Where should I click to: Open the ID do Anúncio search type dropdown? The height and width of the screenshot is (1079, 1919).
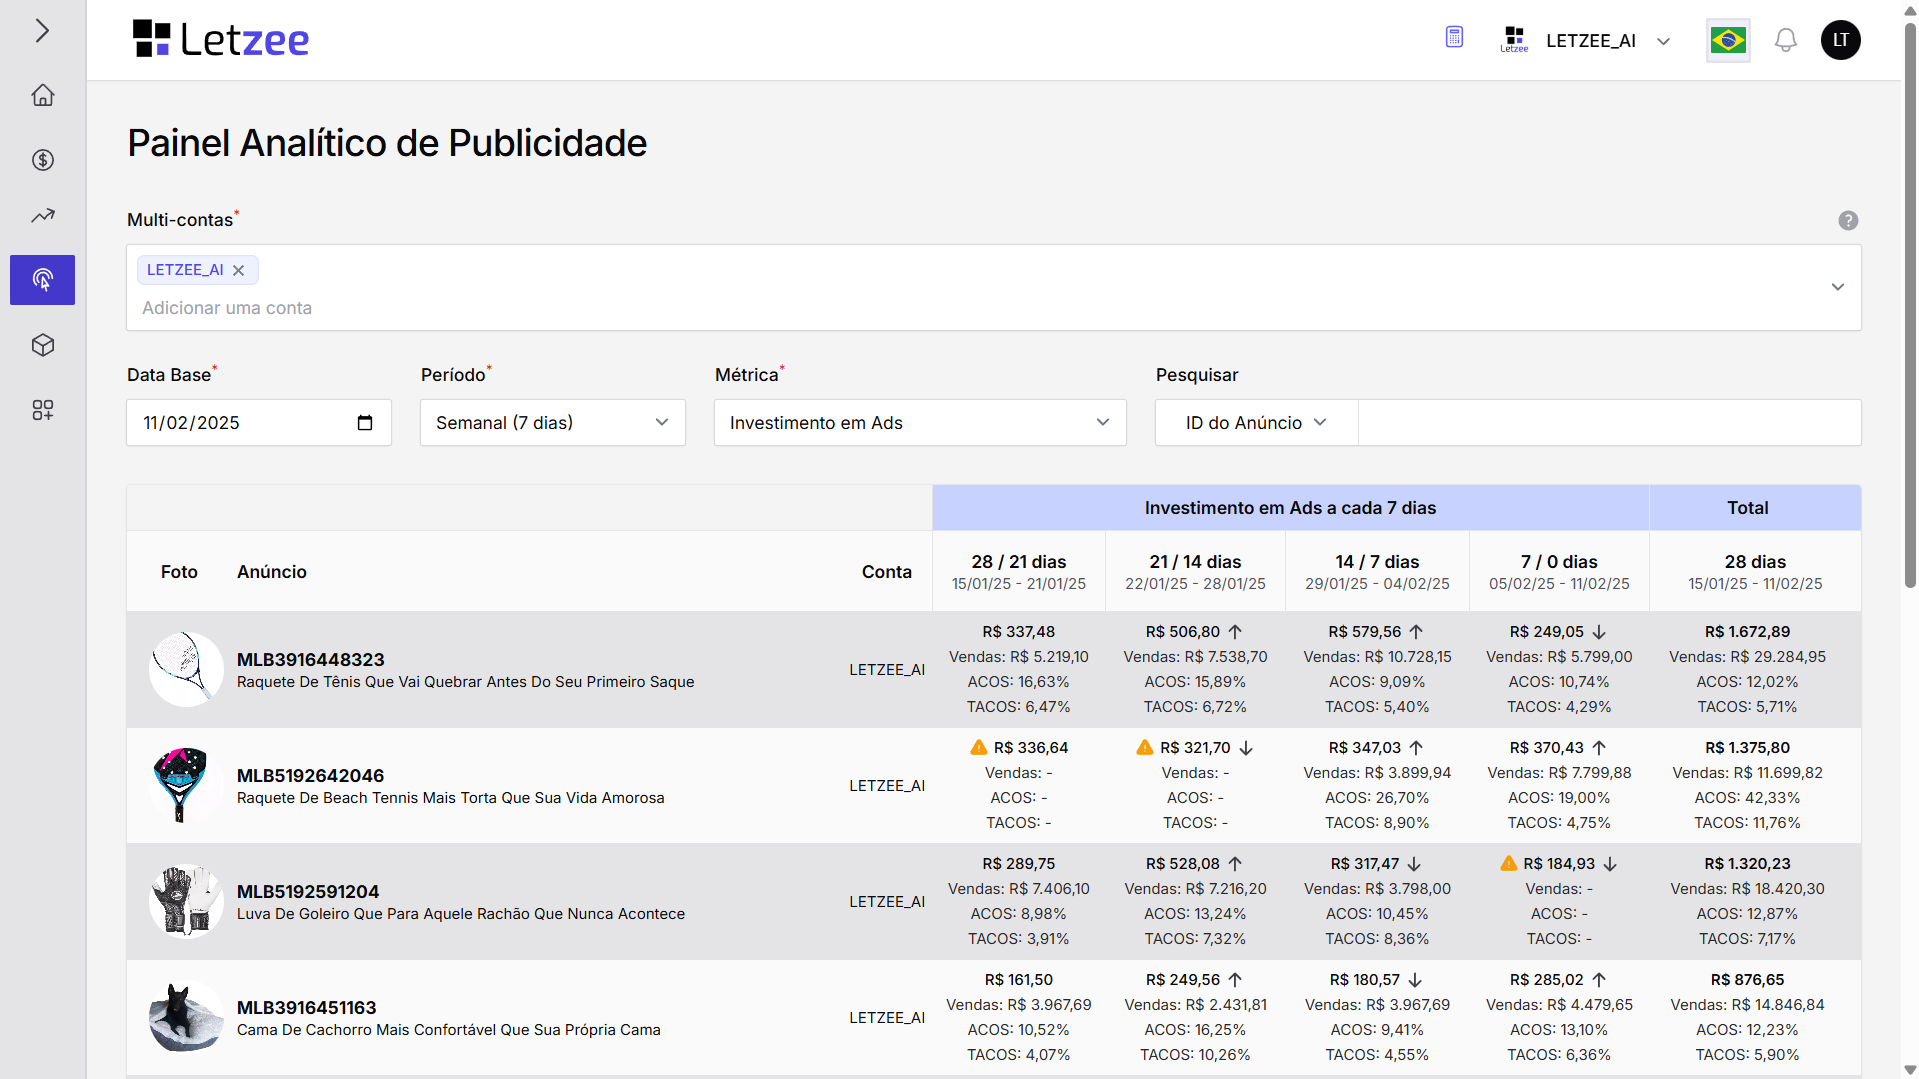tap(1256, 423)
